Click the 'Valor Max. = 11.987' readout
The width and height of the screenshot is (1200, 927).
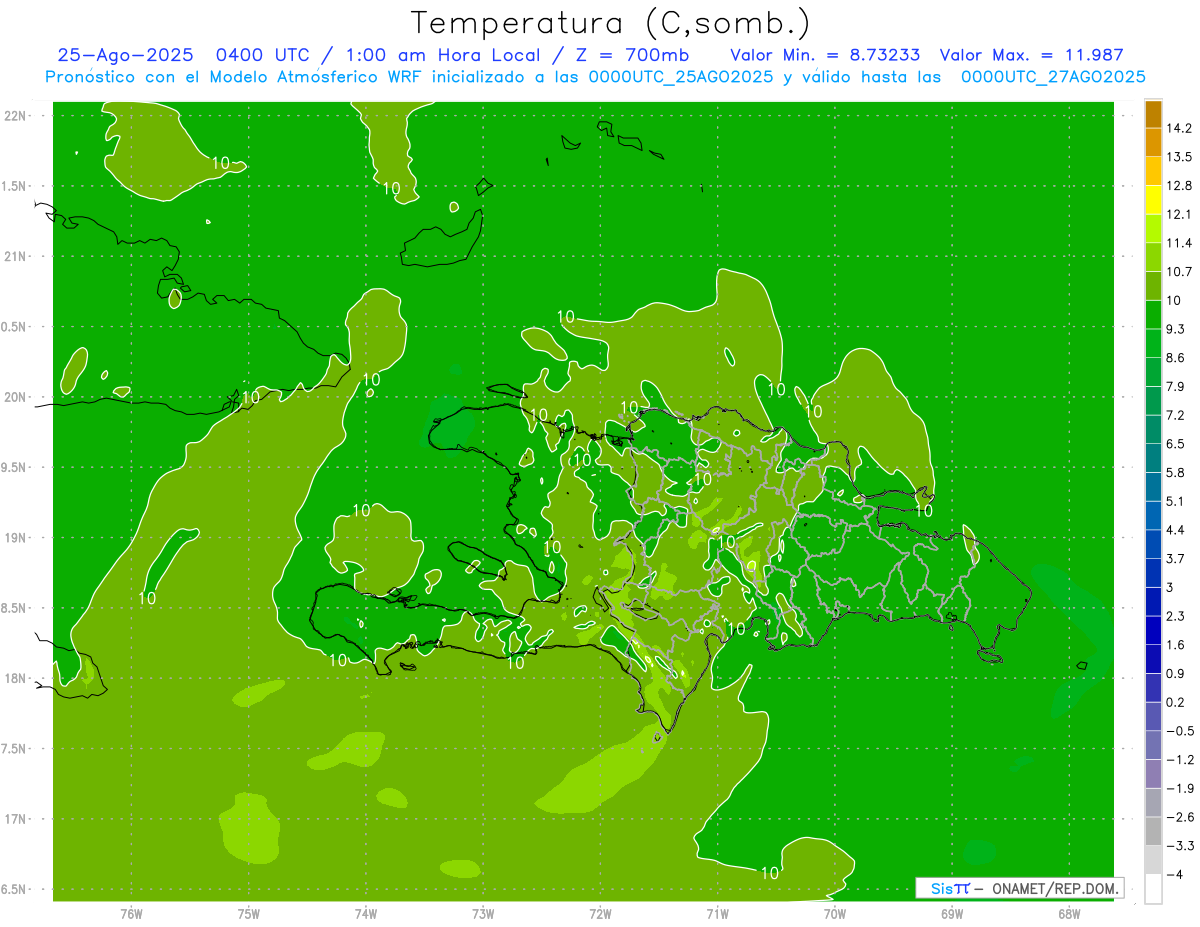click(x=1032, y=56)
